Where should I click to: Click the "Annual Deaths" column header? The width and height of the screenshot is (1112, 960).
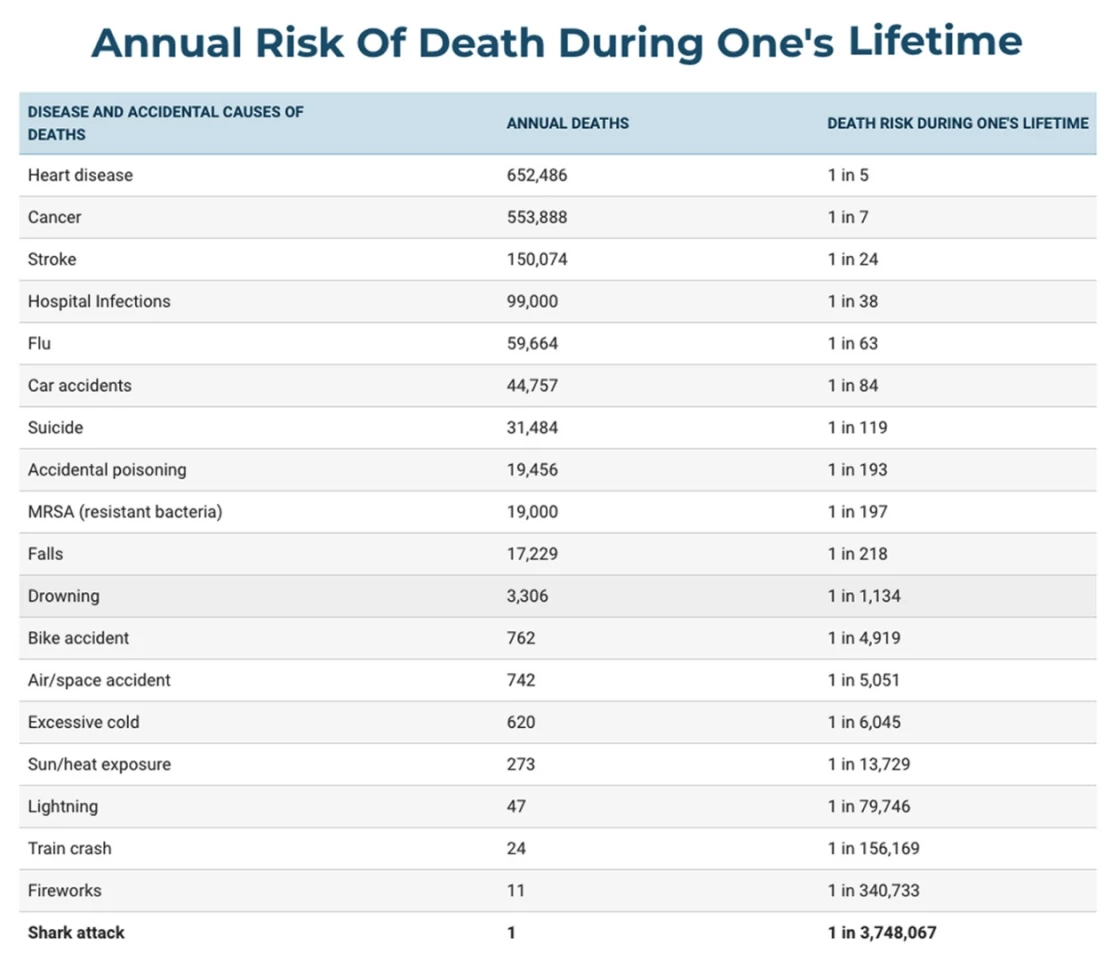point(567,123)
